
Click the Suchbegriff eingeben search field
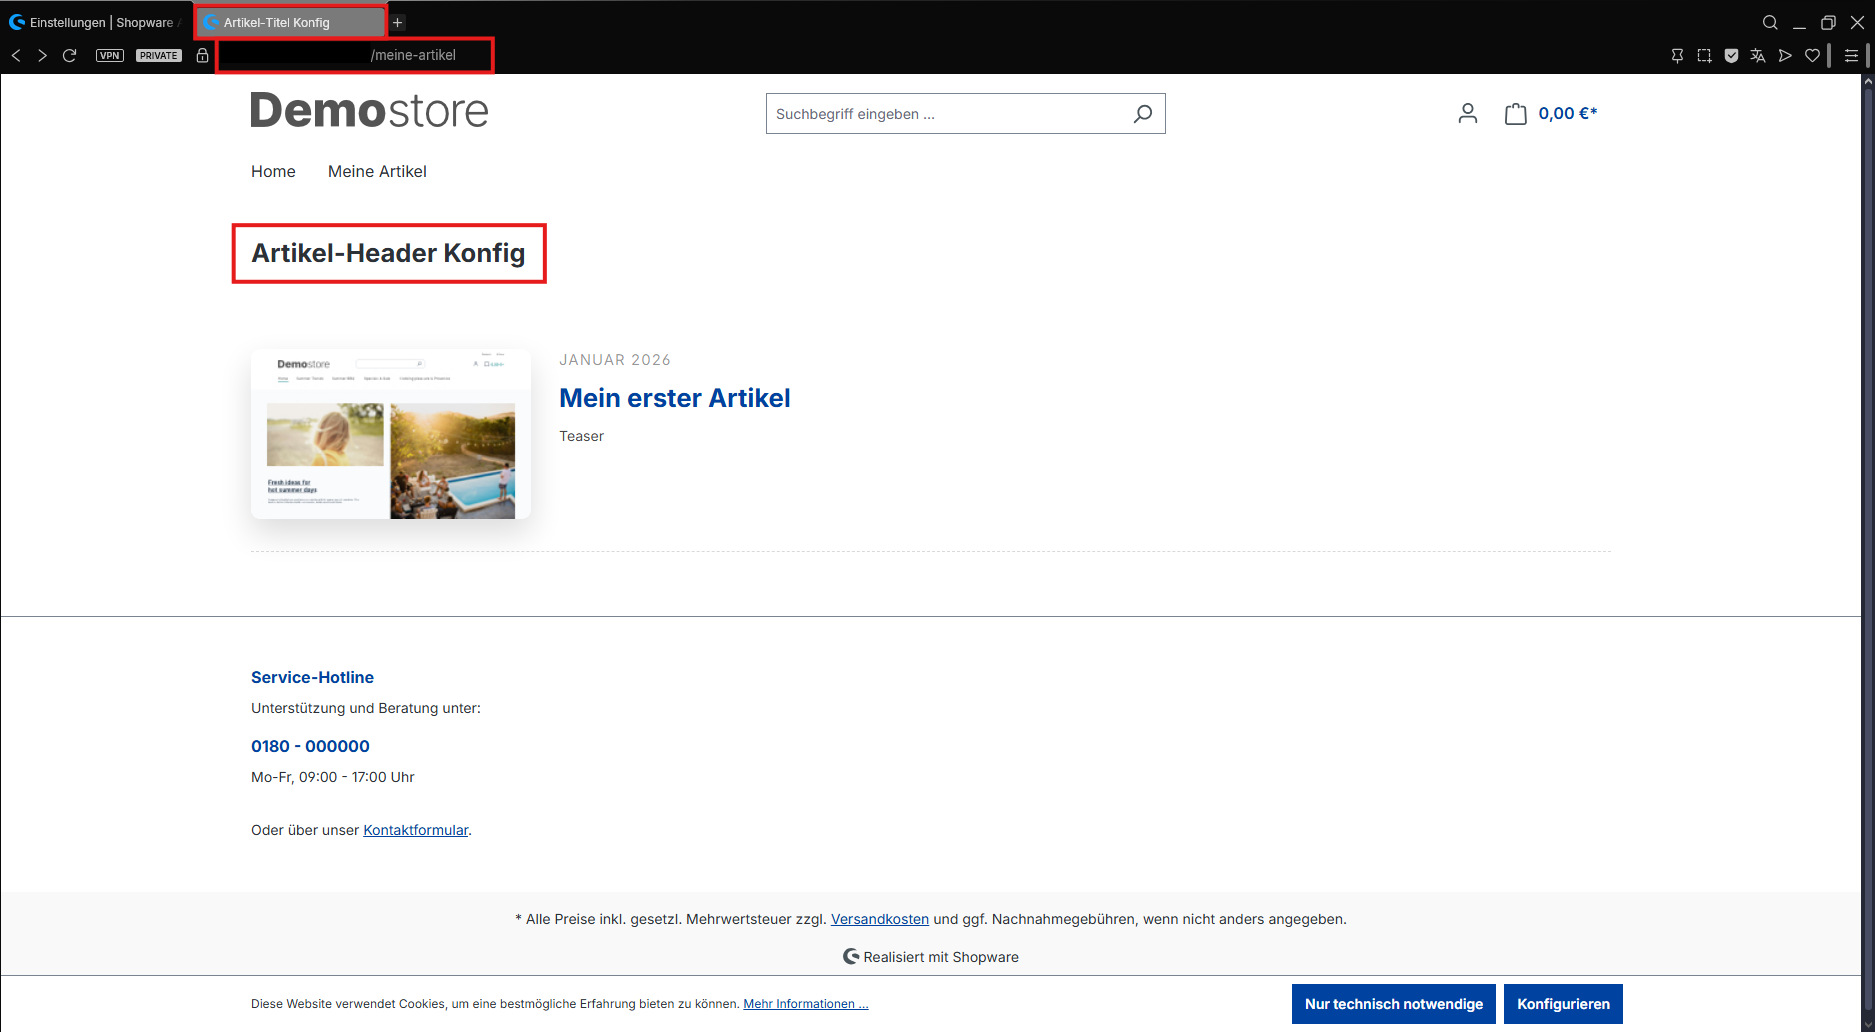click(945, 114)
